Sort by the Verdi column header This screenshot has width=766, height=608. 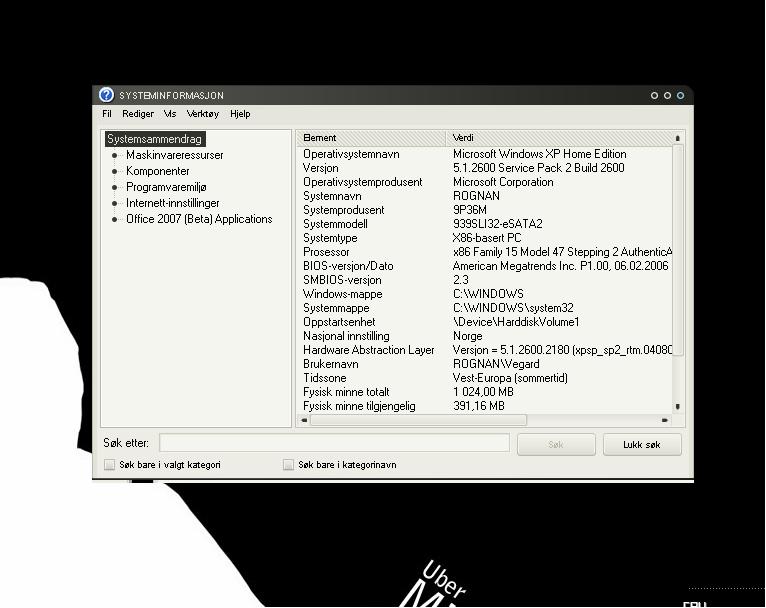click(x=559, y=138)
